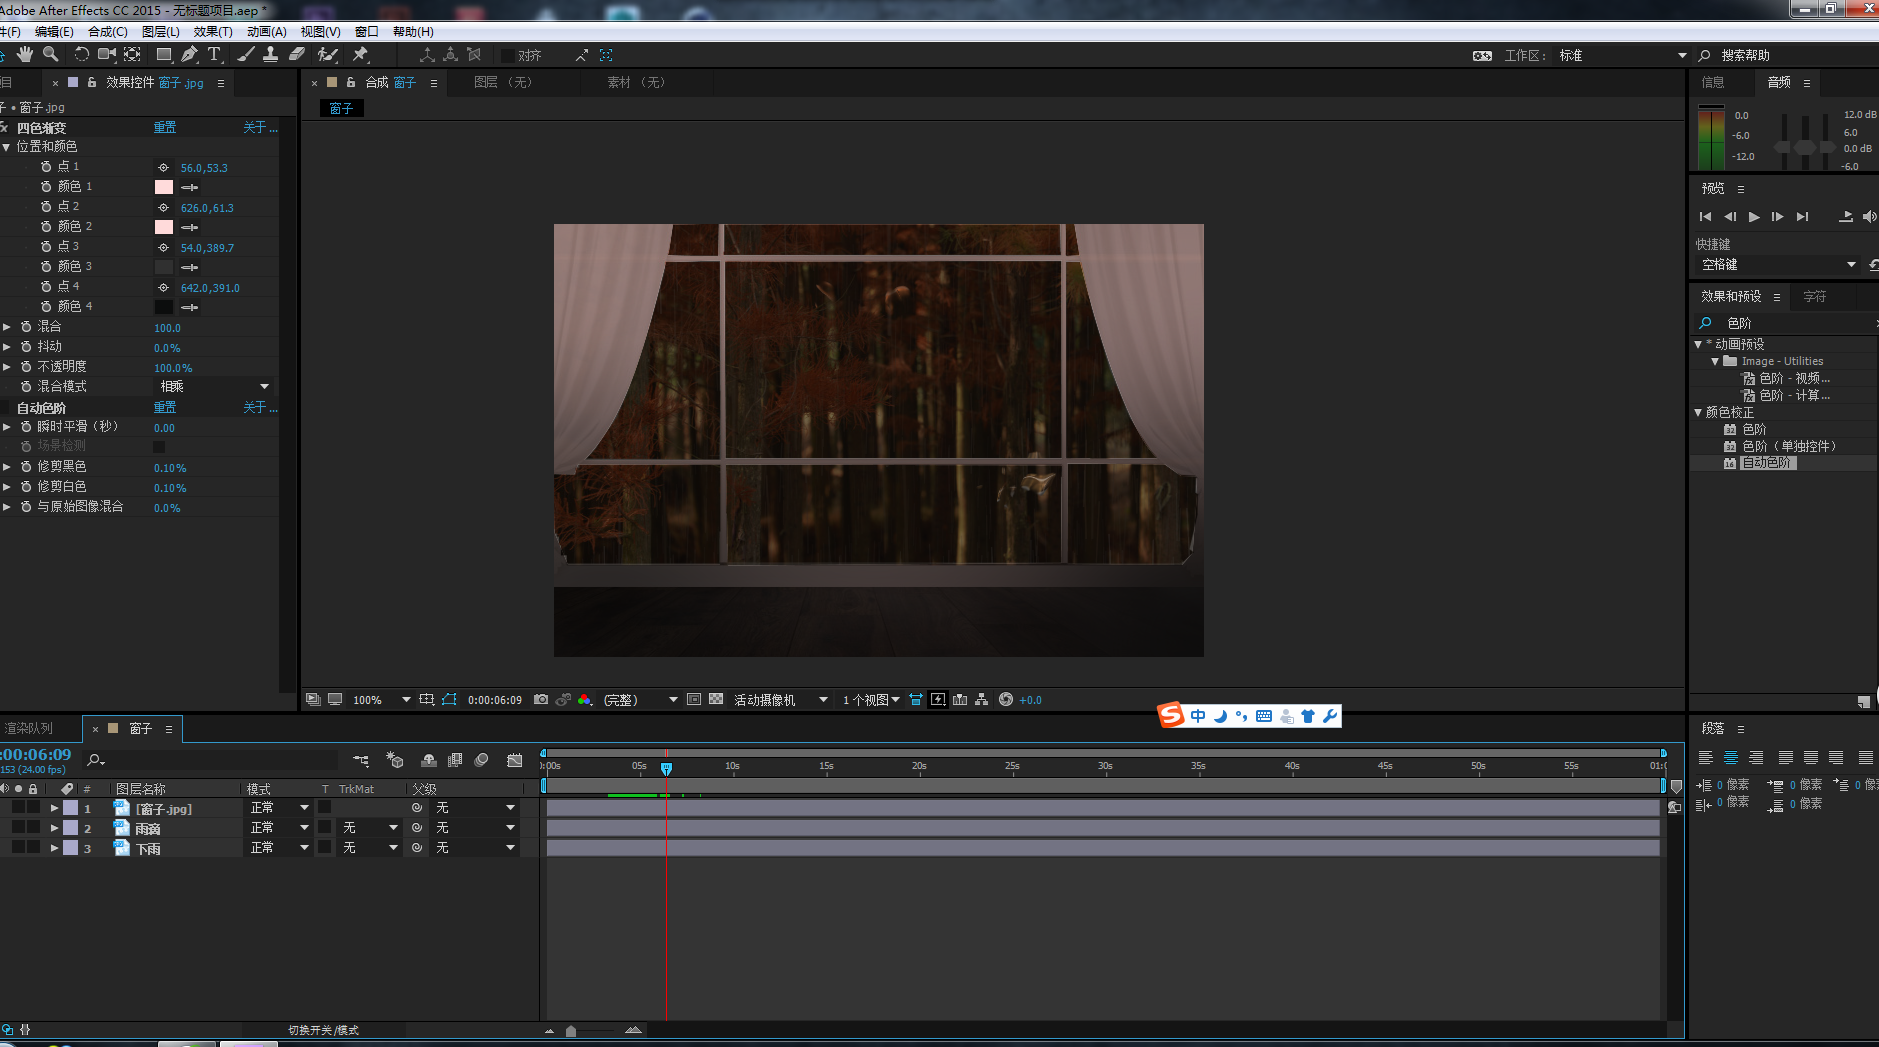This screenshot has width=1879, height=1047.
Task: Enable the 对齐 snapping checkbox
Action: point(508,56)
